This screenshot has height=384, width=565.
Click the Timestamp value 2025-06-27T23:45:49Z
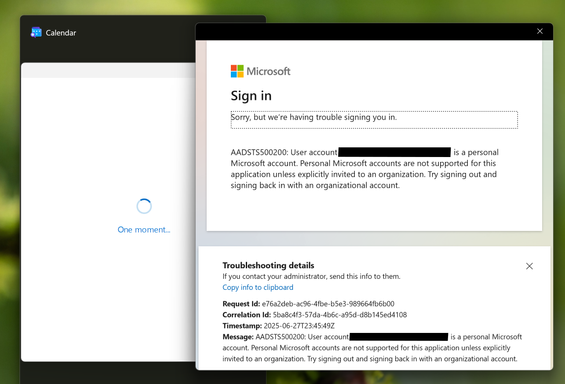[299, 326]
